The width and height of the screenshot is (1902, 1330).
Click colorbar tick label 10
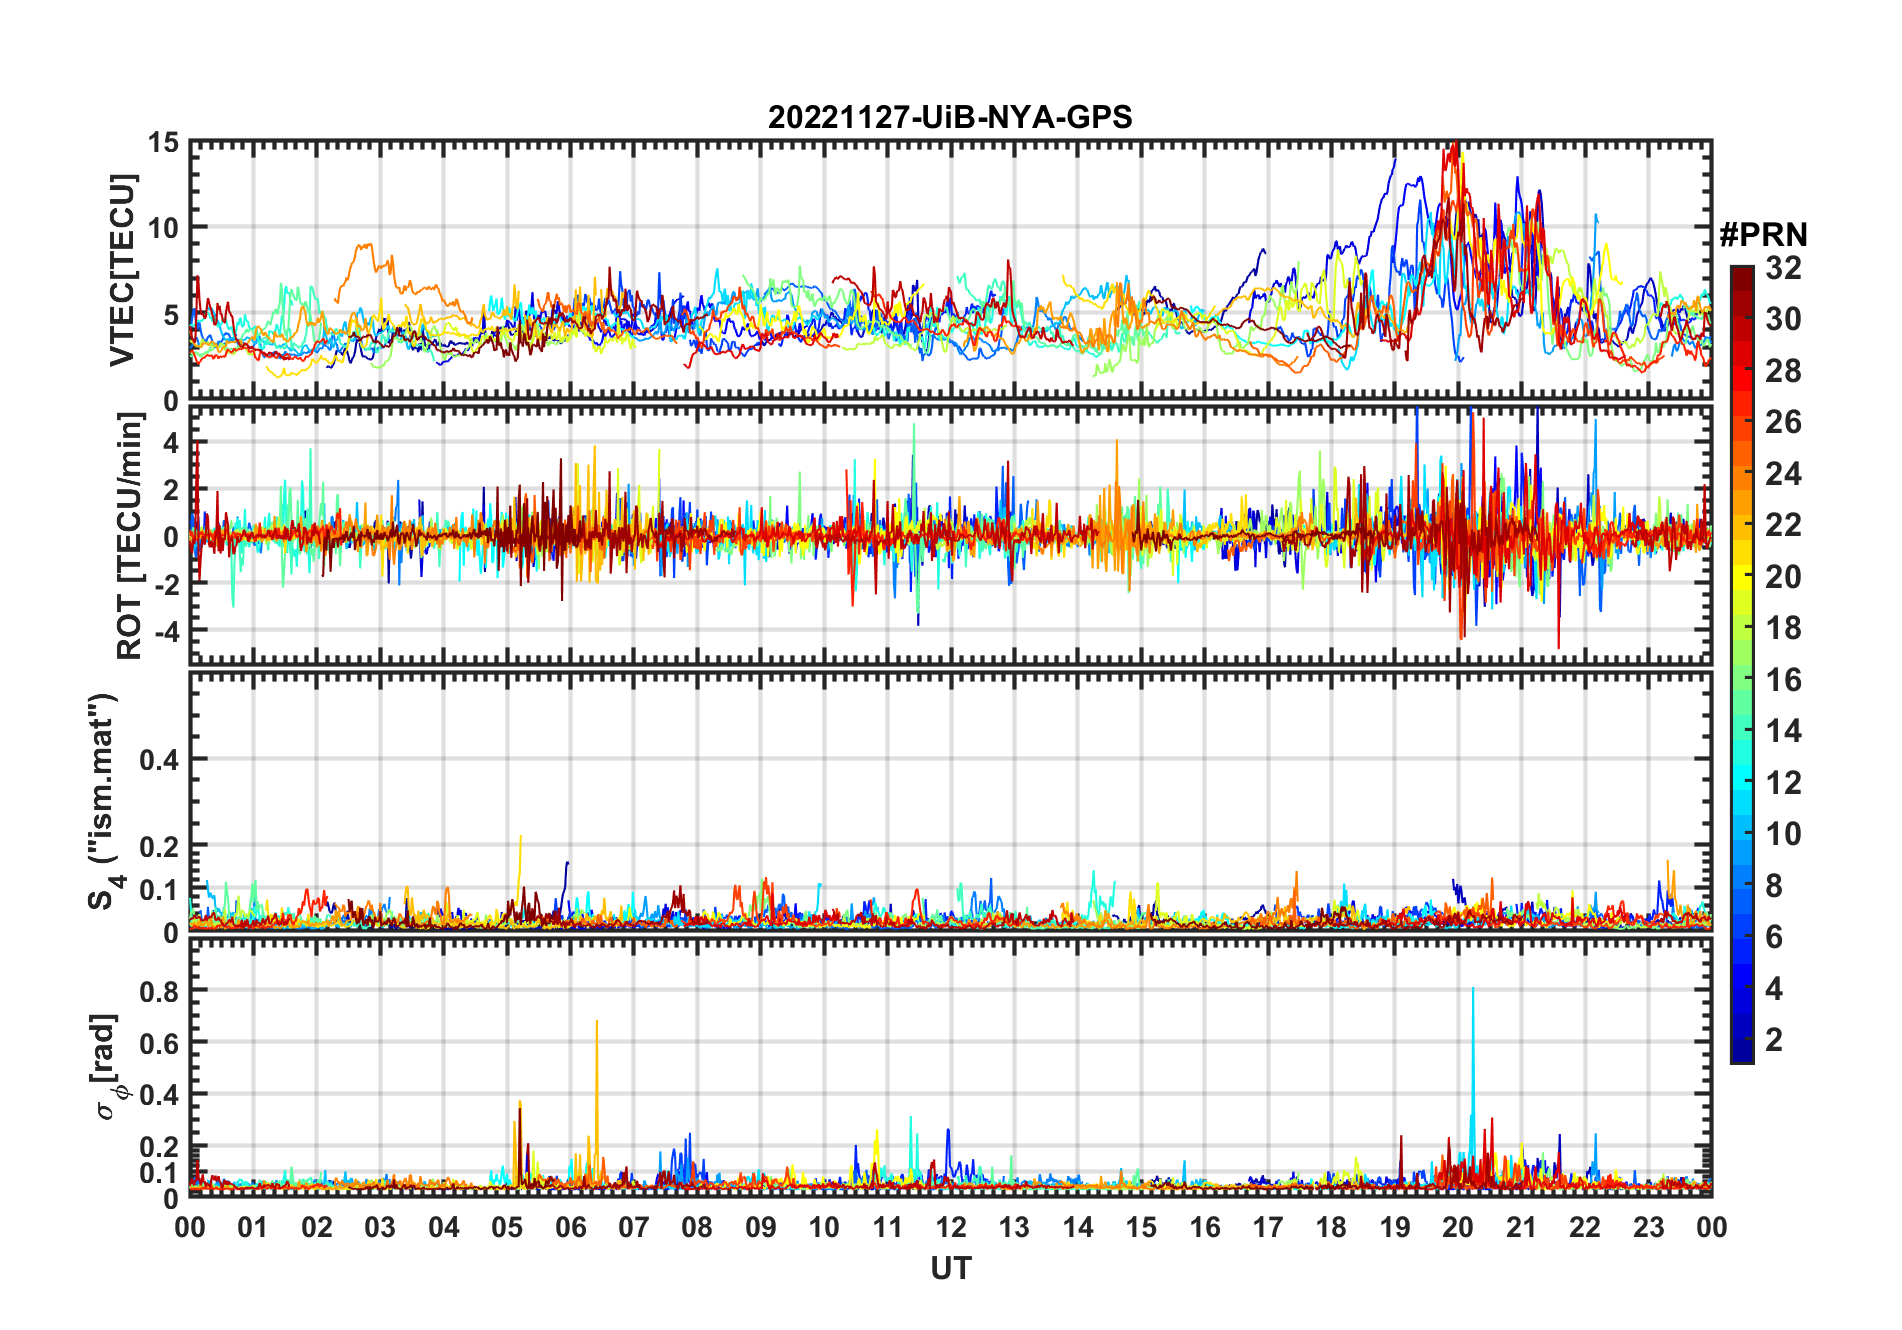(1783, 834)
